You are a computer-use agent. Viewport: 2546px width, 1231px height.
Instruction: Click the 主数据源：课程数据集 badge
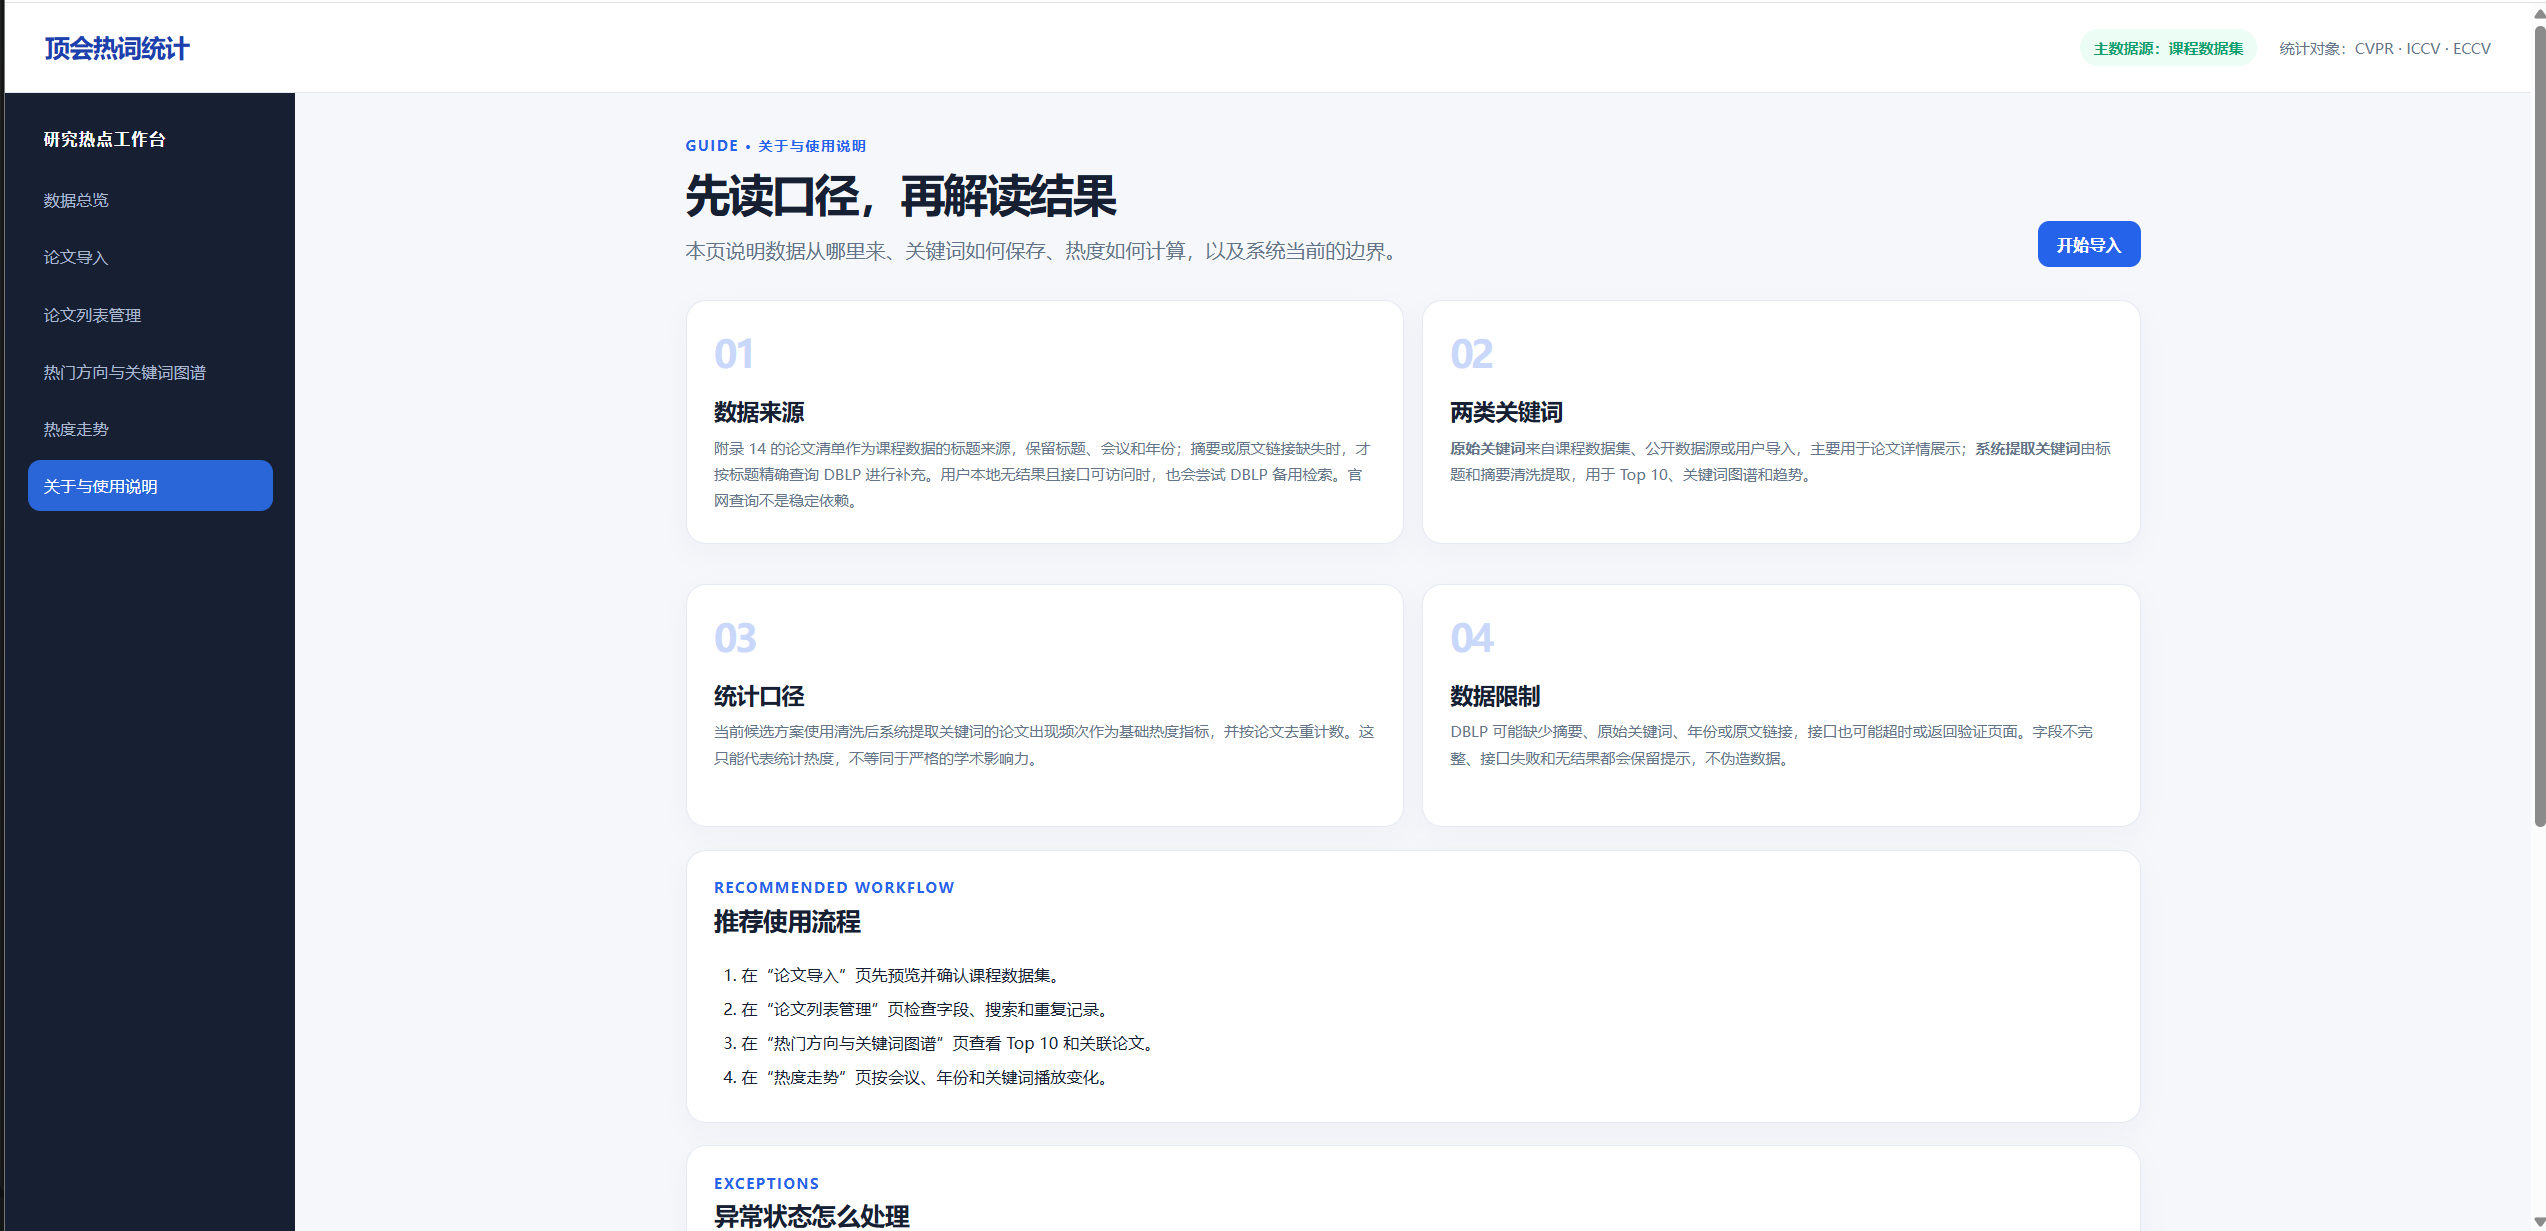pos(2168,48)
